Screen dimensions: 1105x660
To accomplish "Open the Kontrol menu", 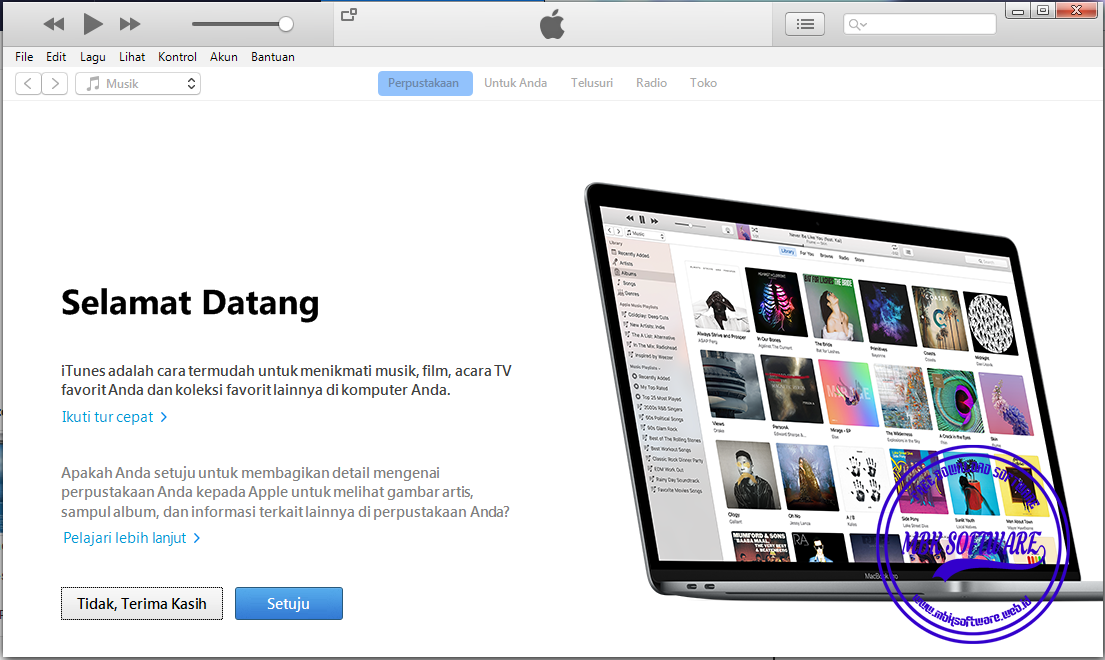I will pos(177,57).
